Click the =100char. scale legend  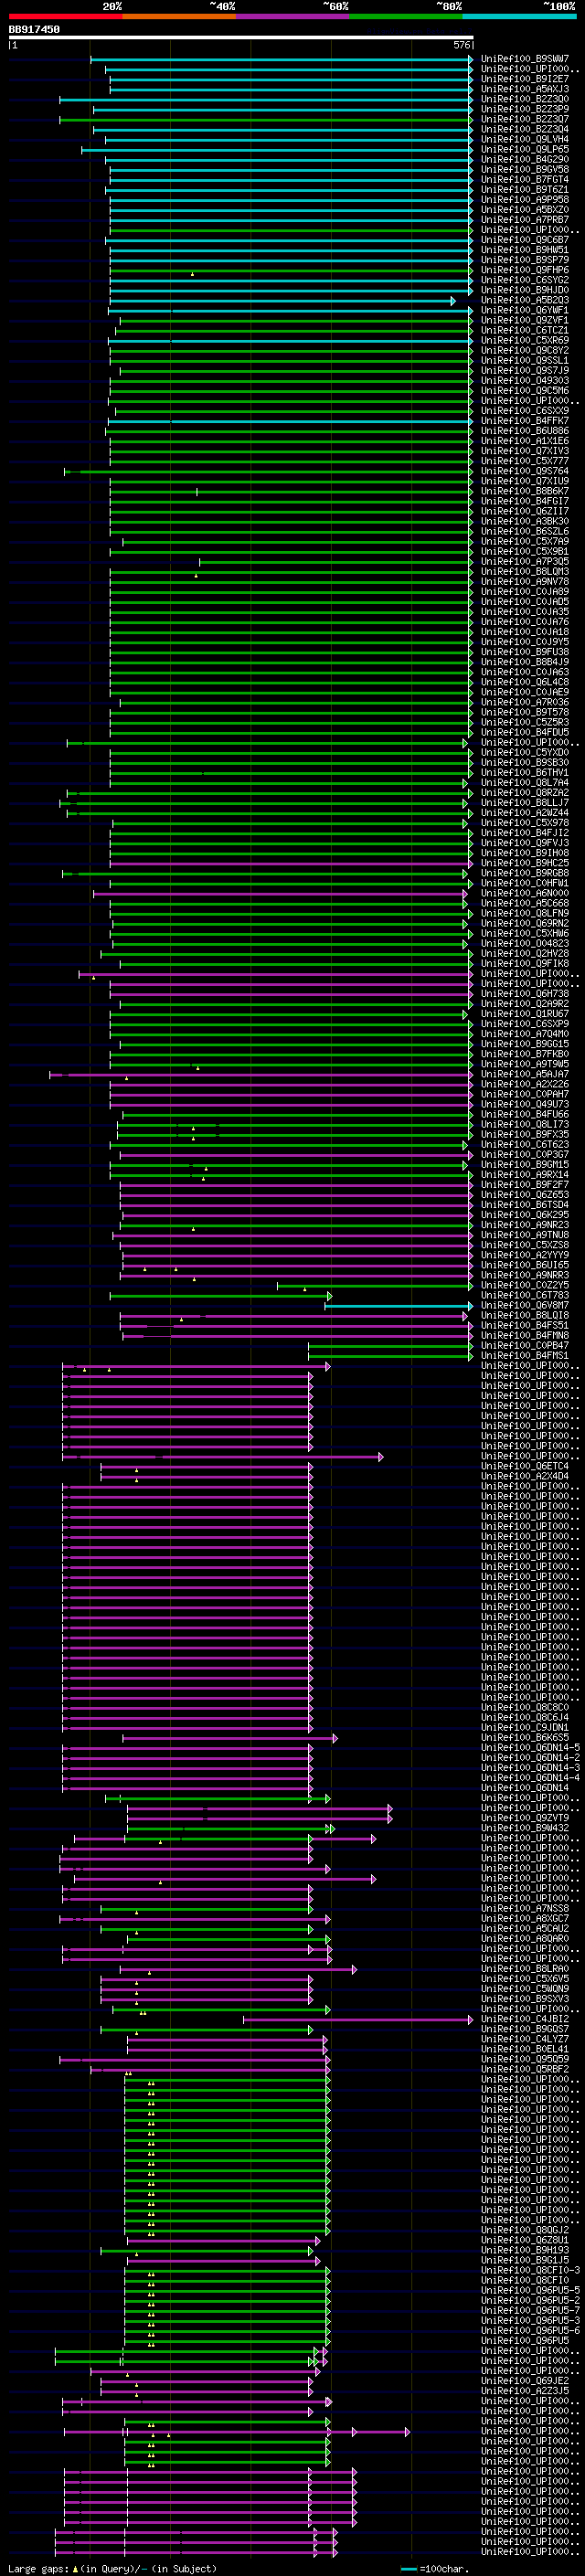pos(435,2568)
